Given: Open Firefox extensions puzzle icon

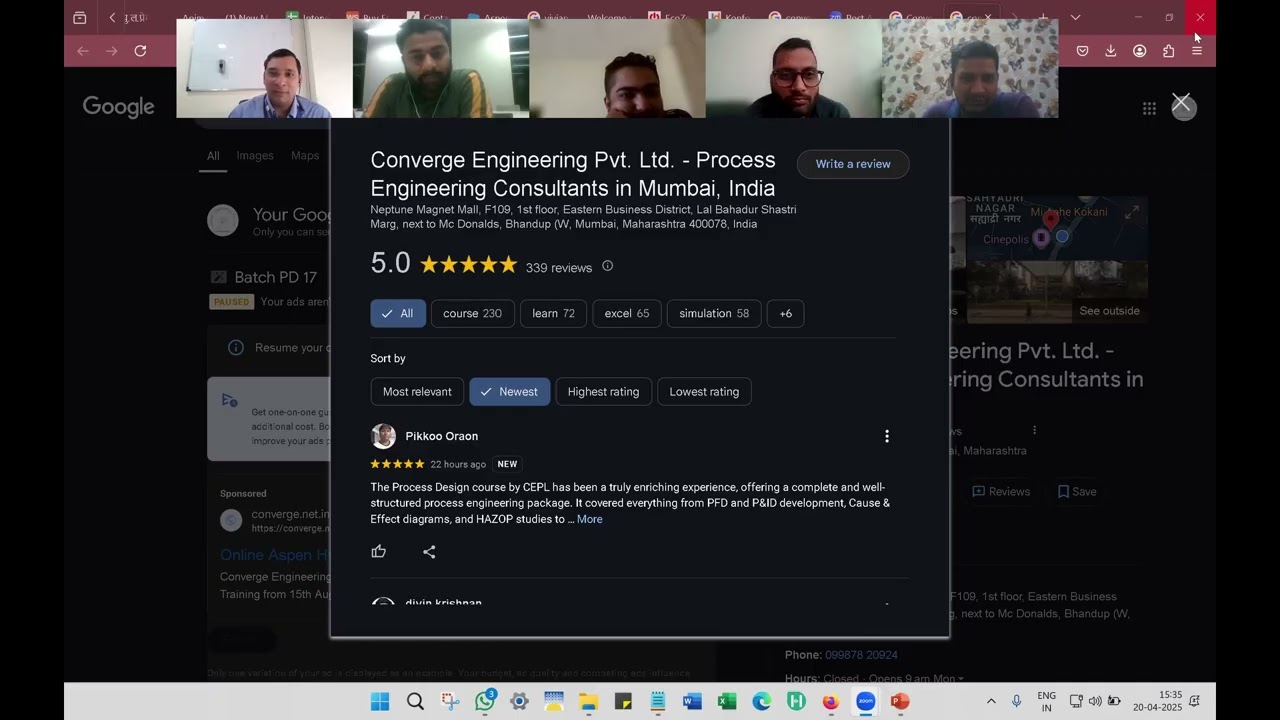Looking at the screenshot, I should click(1168, 51).
